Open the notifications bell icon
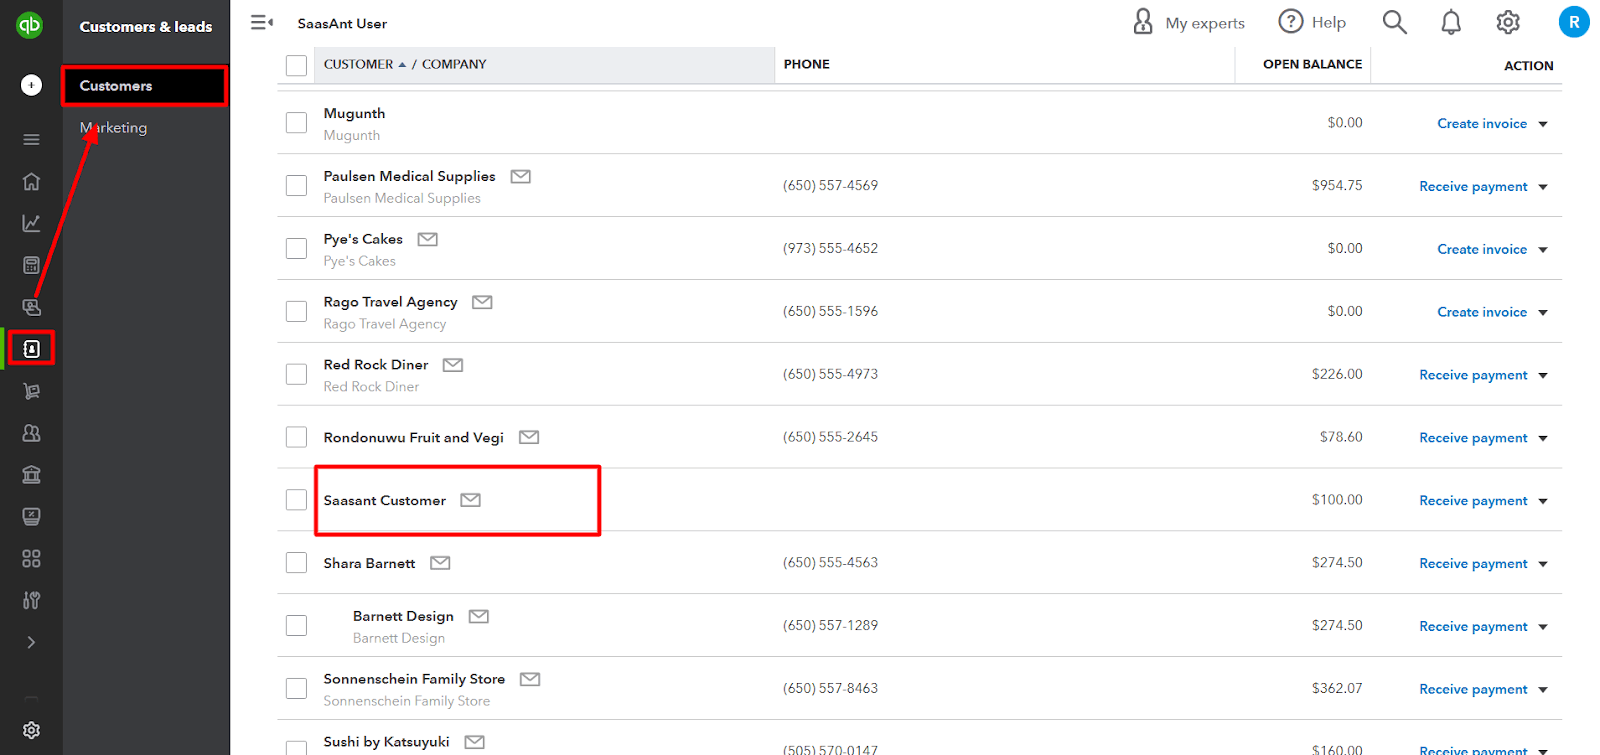Image resolution: width=1600 pixels, height=755 pixels. tap(1451, 22)
